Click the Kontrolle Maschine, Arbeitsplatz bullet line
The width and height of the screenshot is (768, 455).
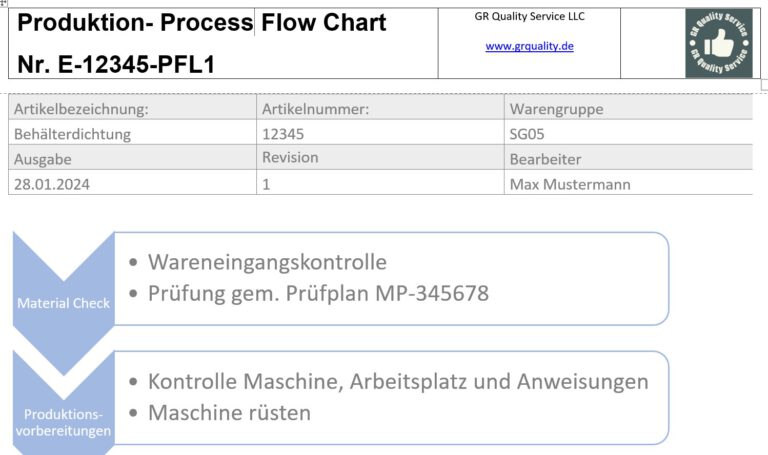pyautogui.click(x=398, y=382)
